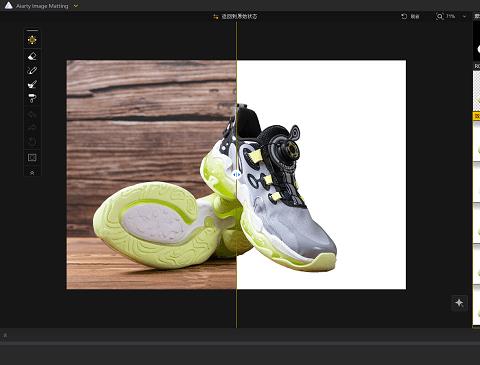This screenshot has height=365, width=480.
Task: Select the Dodge brush with tray tool
Action: pyautogui.click(x=32, y=84)
